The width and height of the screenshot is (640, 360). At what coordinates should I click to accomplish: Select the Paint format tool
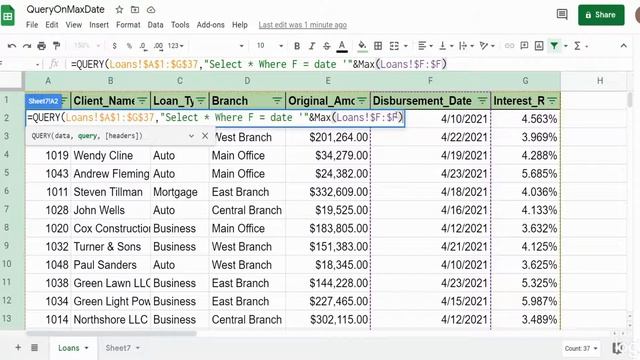pyautogui.click(x=56, y=46)
